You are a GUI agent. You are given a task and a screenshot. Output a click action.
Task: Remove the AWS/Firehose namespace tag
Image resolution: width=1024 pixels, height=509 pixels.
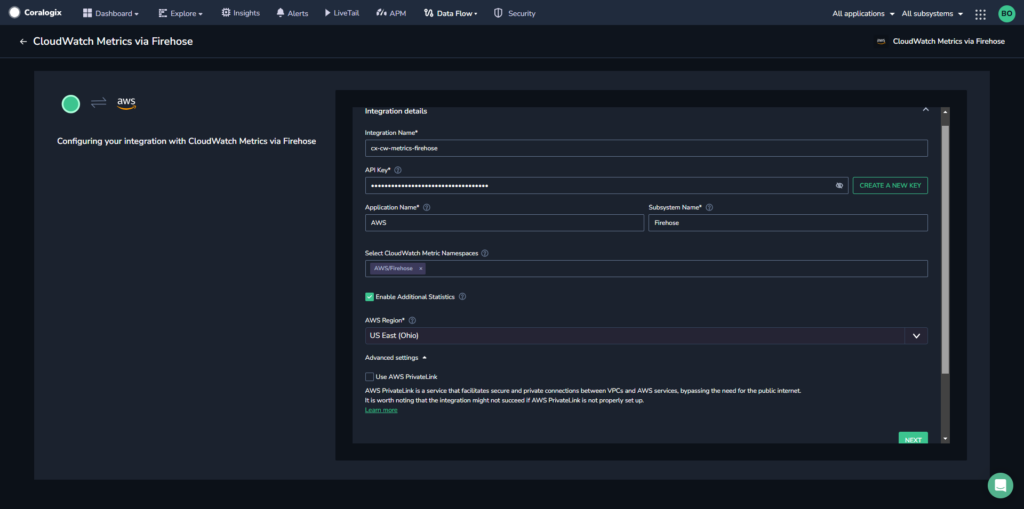(421, 269)
